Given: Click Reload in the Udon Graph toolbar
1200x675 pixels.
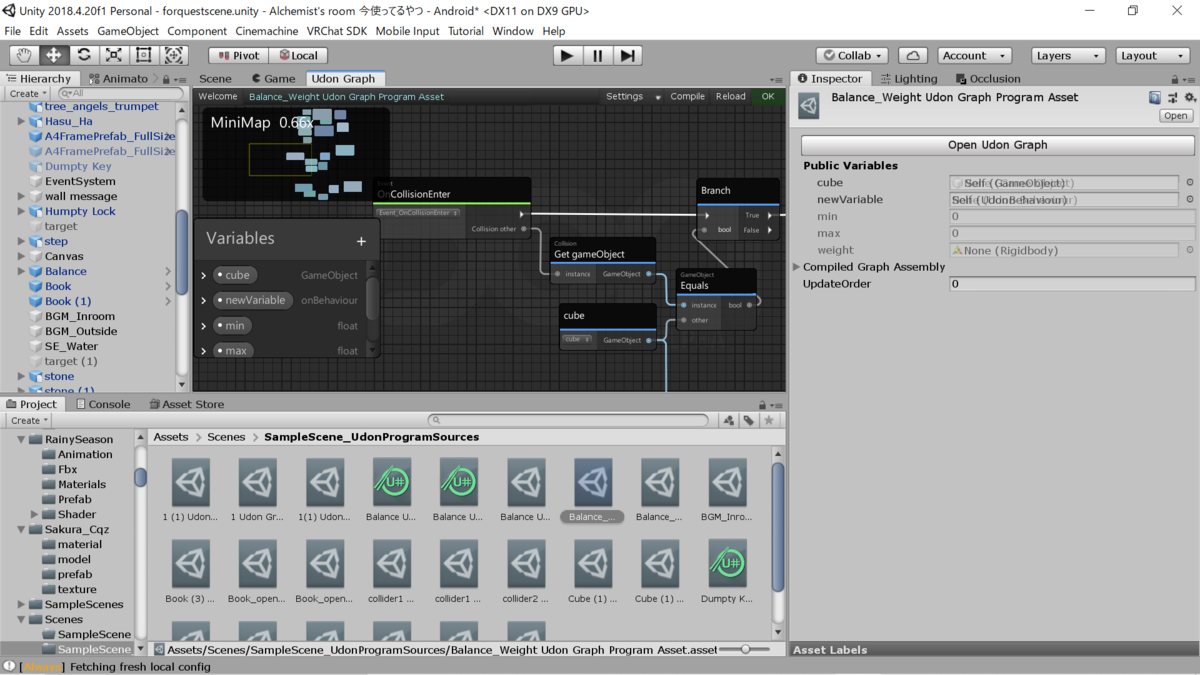Looking at the screenshot, I should click(730, 97).
